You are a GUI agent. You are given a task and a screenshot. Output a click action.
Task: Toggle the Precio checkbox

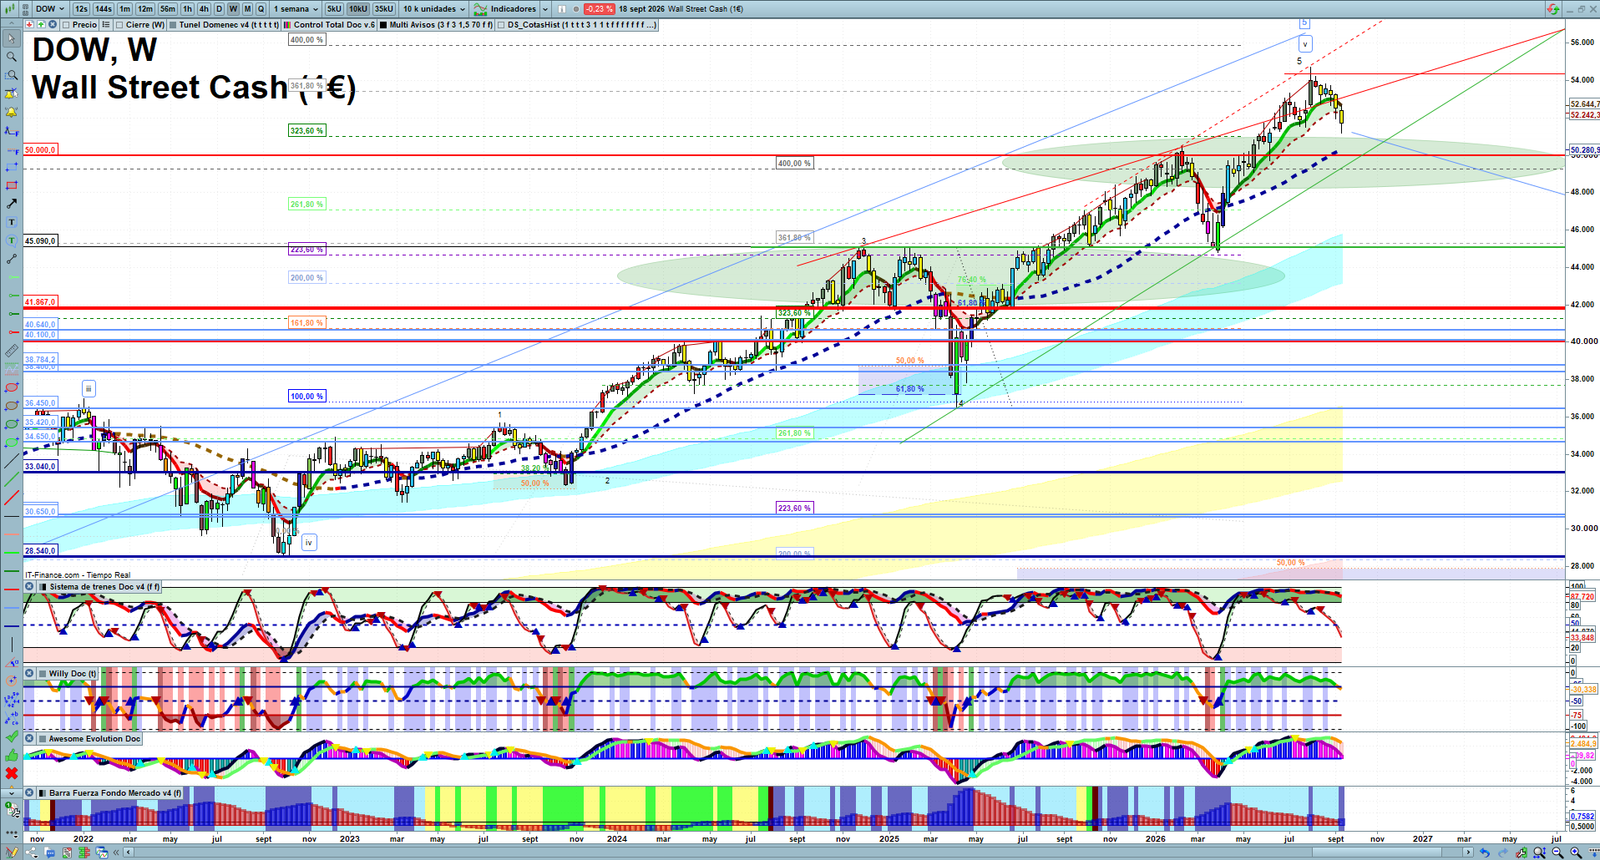coord(65,25)
